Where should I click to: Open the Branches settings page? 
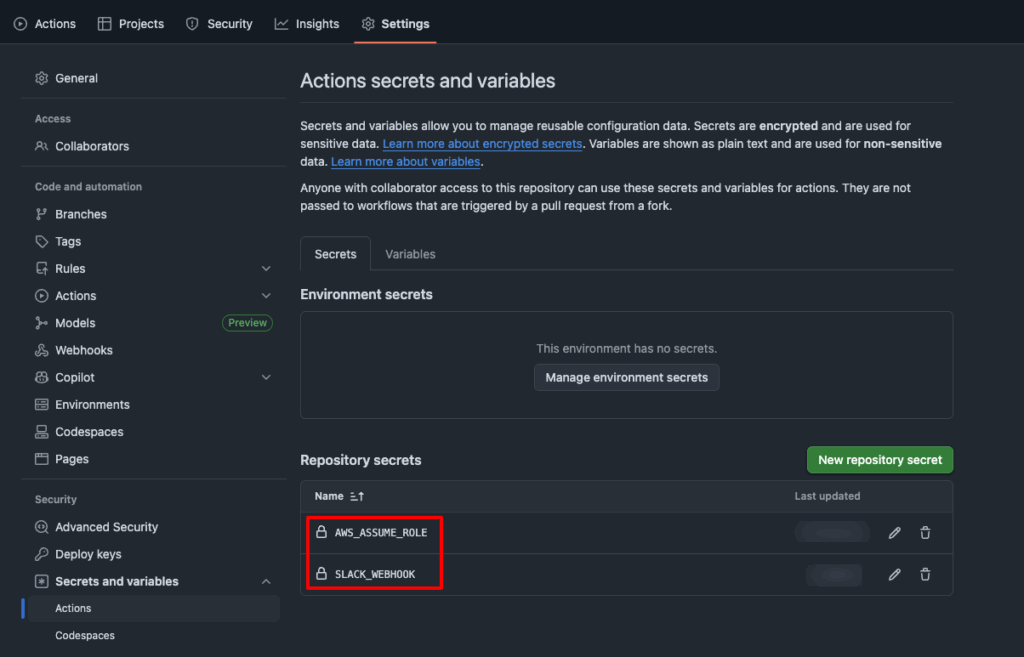81,214
